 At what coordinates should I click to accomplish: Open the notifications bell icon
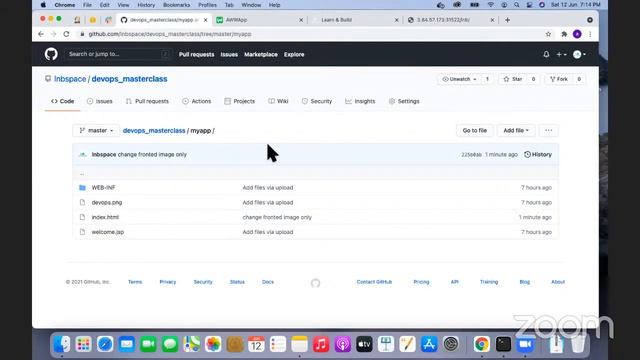[x=546, y=54]
